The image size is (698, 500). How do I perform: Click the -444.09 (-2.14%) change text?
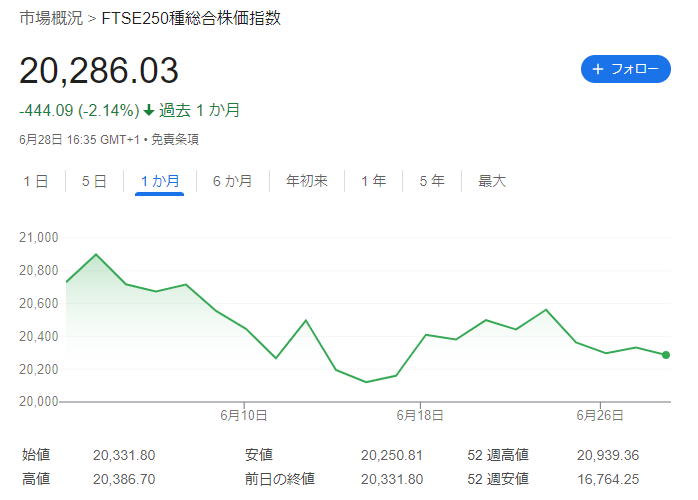79,110
